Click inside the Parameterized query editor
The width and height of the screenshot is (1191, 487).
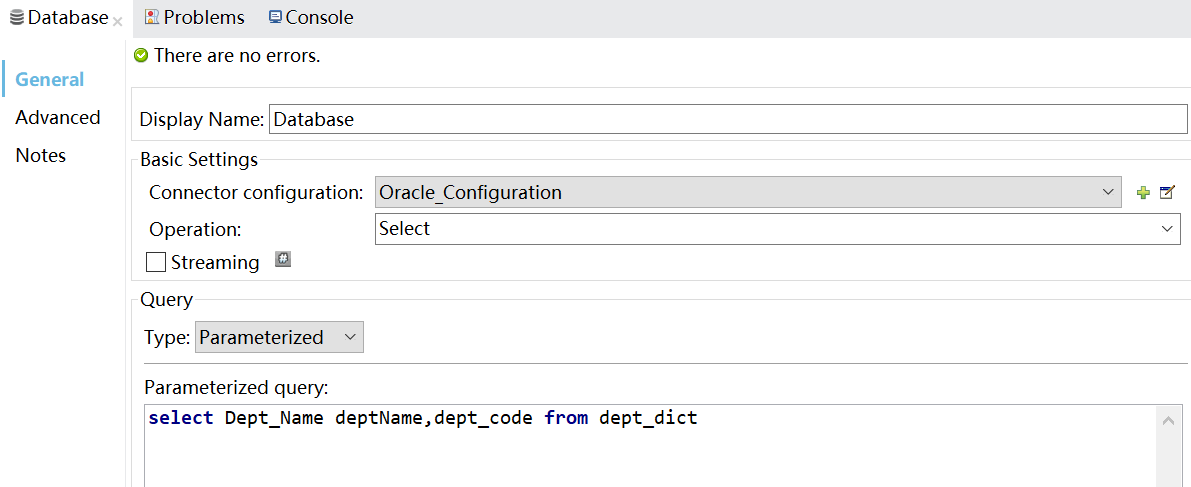point(650,450)
